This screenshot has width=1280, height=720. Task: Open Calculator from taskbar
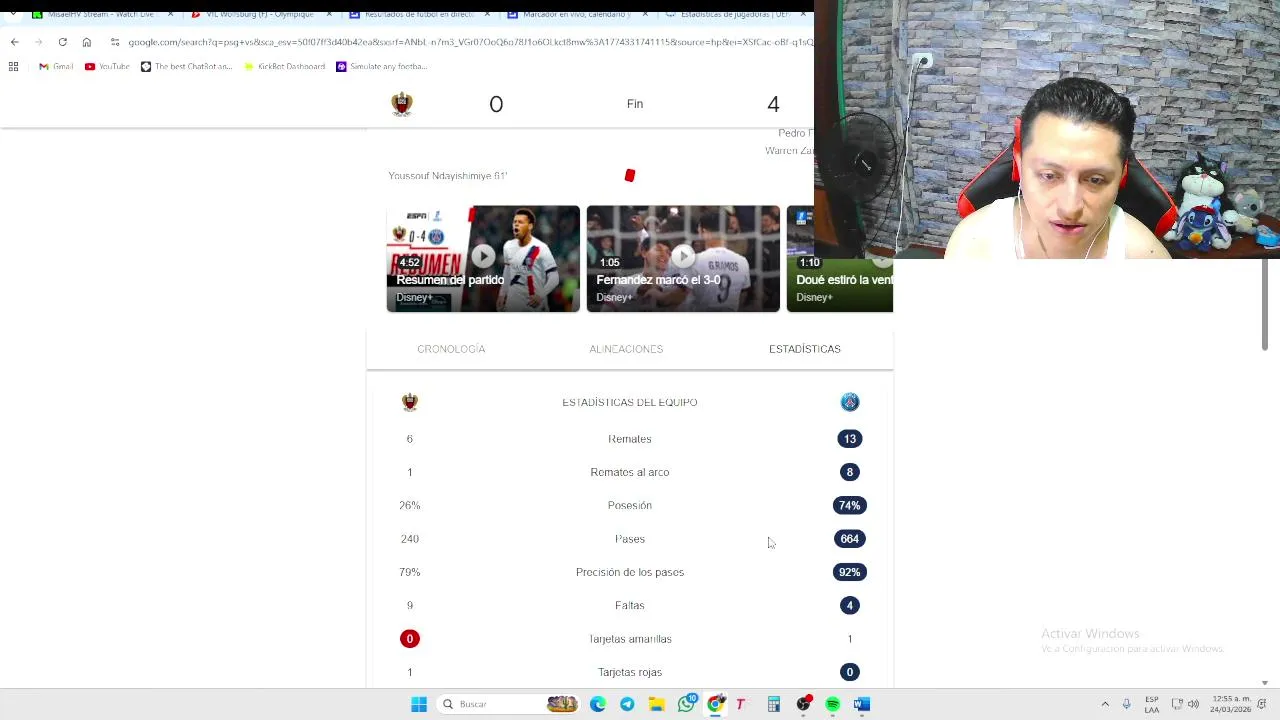[774, 704]
